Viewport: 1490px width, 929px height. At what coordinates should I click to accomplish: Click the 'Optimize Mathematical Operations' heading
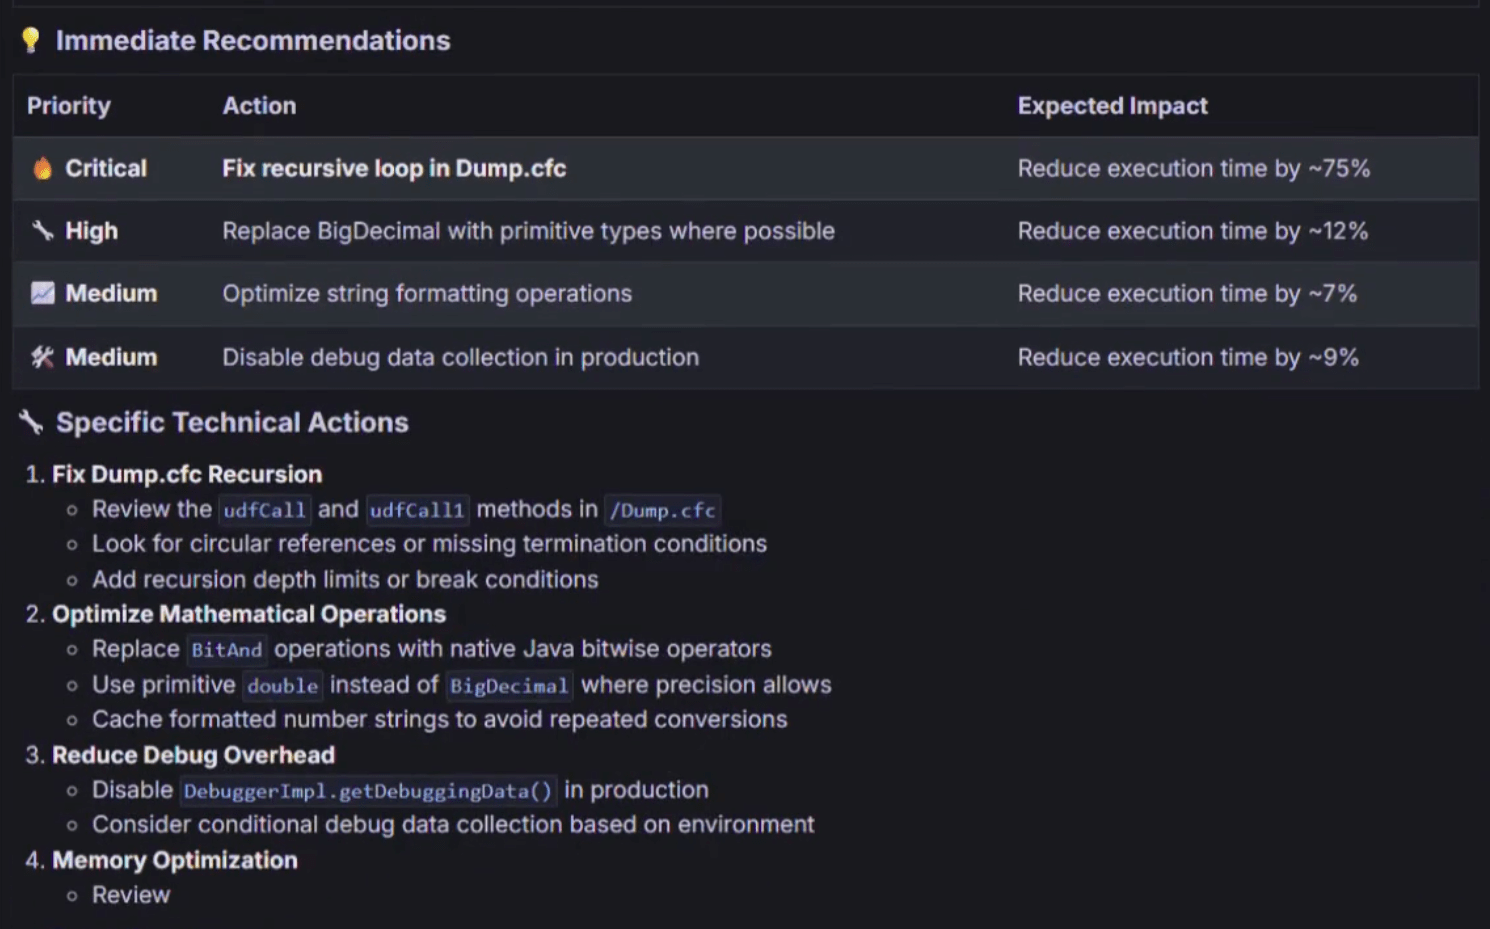pyautogui.click(x=249, y=614)
